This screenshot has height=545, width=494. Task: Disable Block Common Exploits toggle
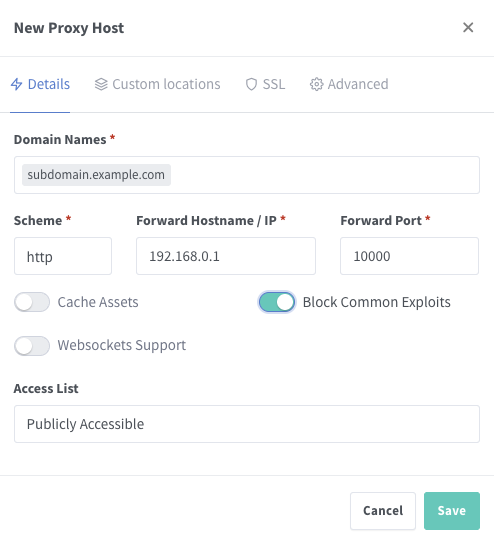[x=277, y=302]
